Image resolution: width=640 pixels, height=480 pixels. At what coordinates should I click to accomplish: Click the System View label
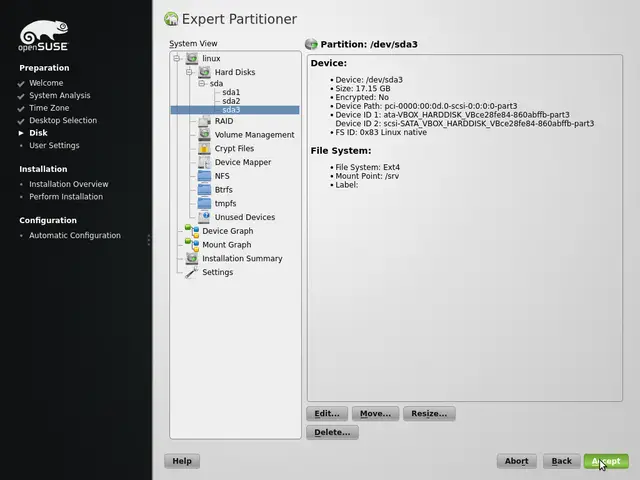(x=193, y=44)
